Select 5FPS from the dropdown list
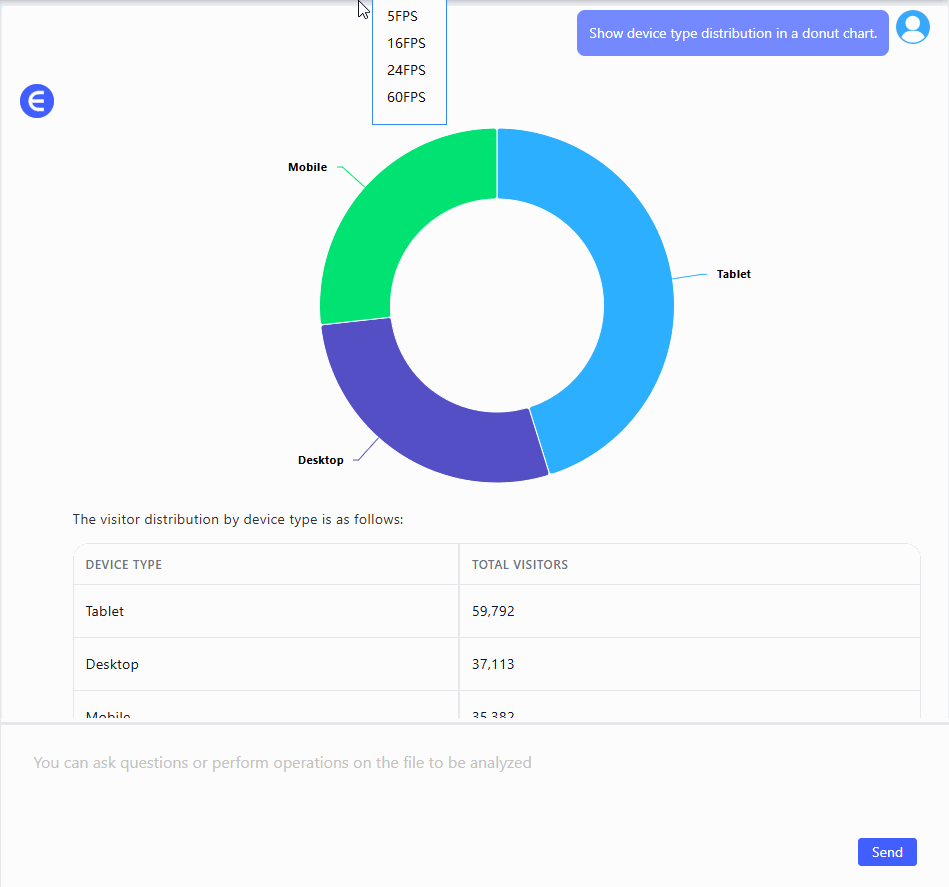 402,16
